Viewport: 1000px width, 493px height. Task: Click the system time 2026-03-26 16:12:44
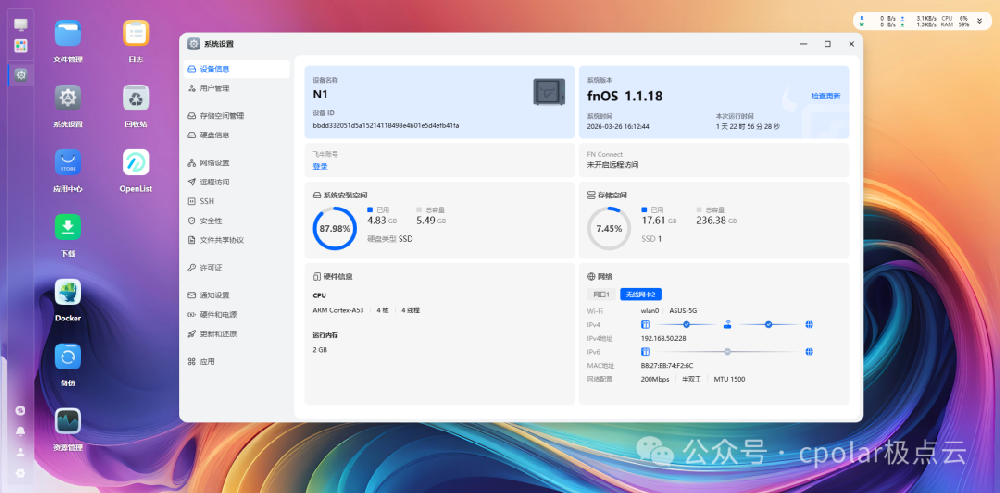point(618,126)
